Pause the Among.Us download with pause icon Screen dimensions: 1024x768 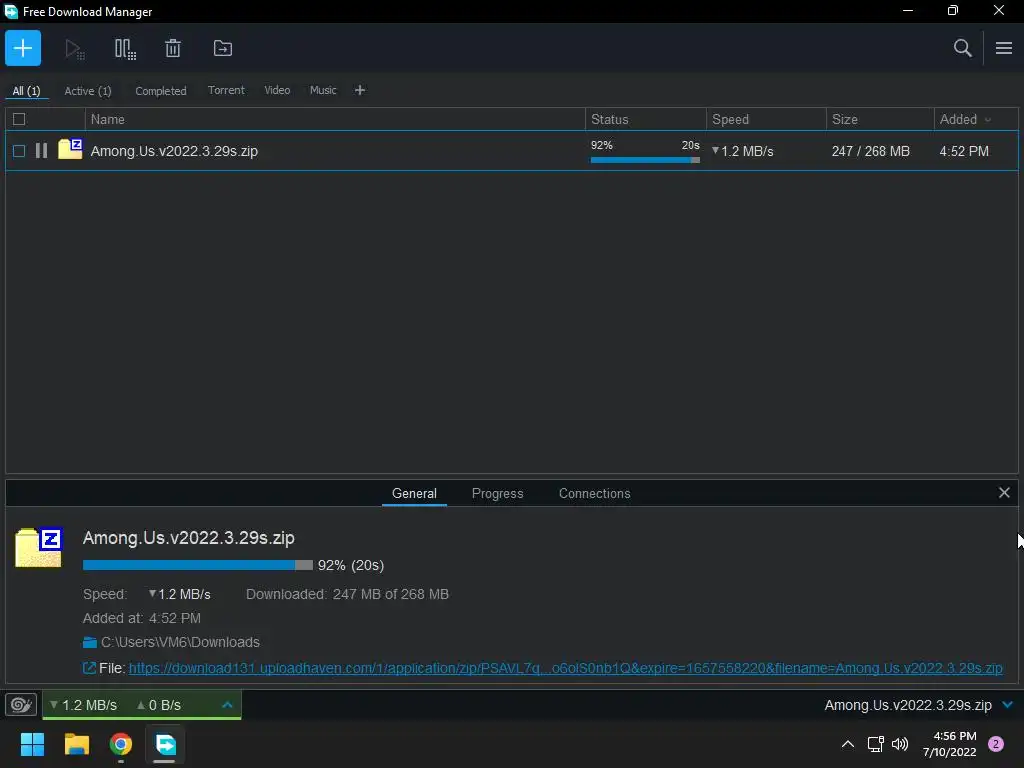[41, 151]
